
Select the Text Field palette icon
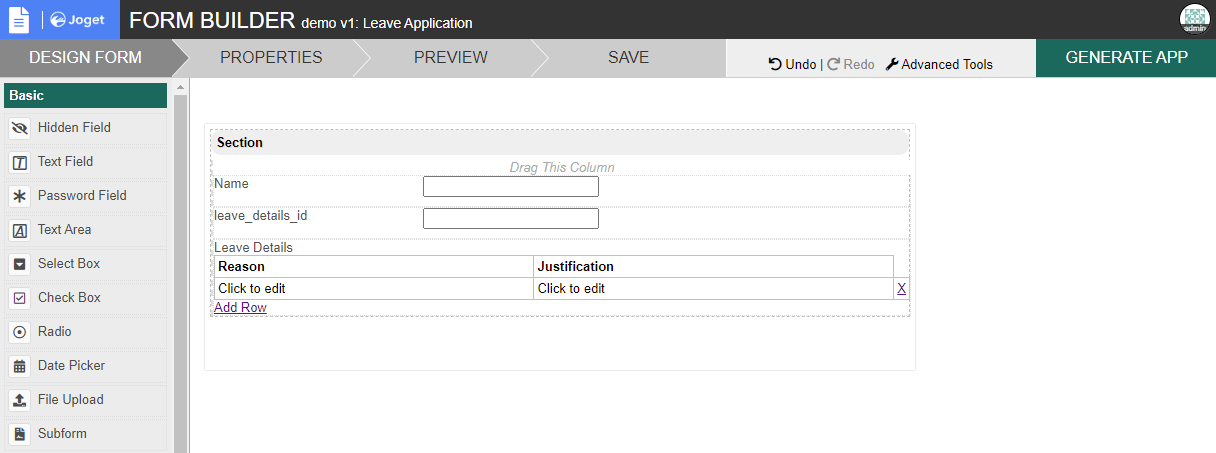[19, 162]
